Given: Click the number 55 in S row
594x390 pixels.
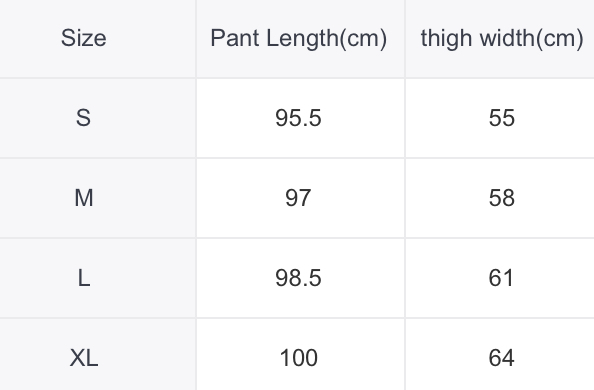Looking at the screenshot, I should point(502,118).
